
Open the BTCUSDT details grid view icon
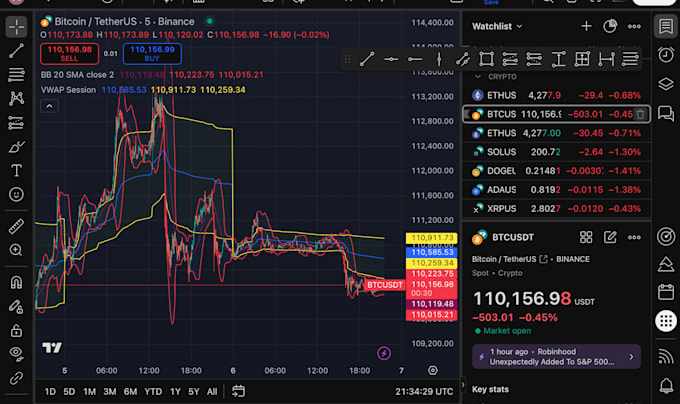586,237
